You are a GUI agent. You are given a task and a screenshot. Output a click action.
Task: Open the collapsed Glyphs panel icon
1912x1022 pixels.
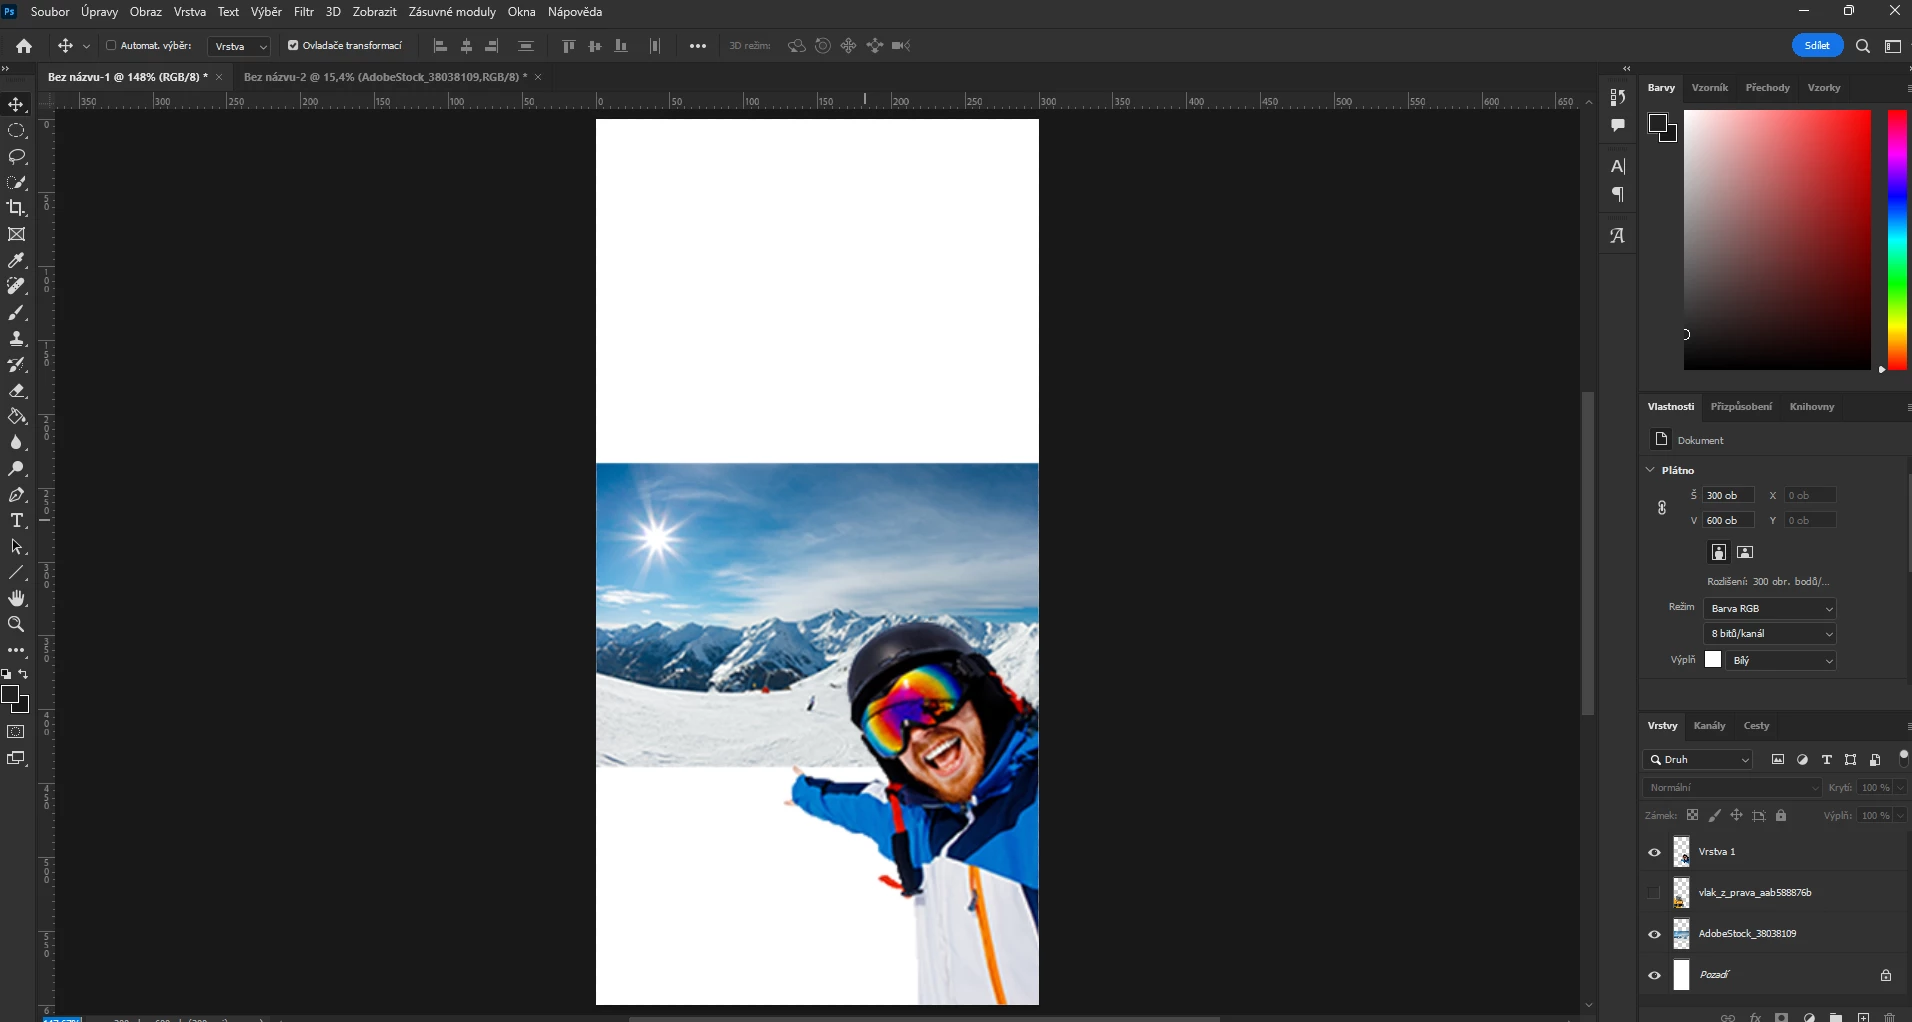coord(1618,236)
